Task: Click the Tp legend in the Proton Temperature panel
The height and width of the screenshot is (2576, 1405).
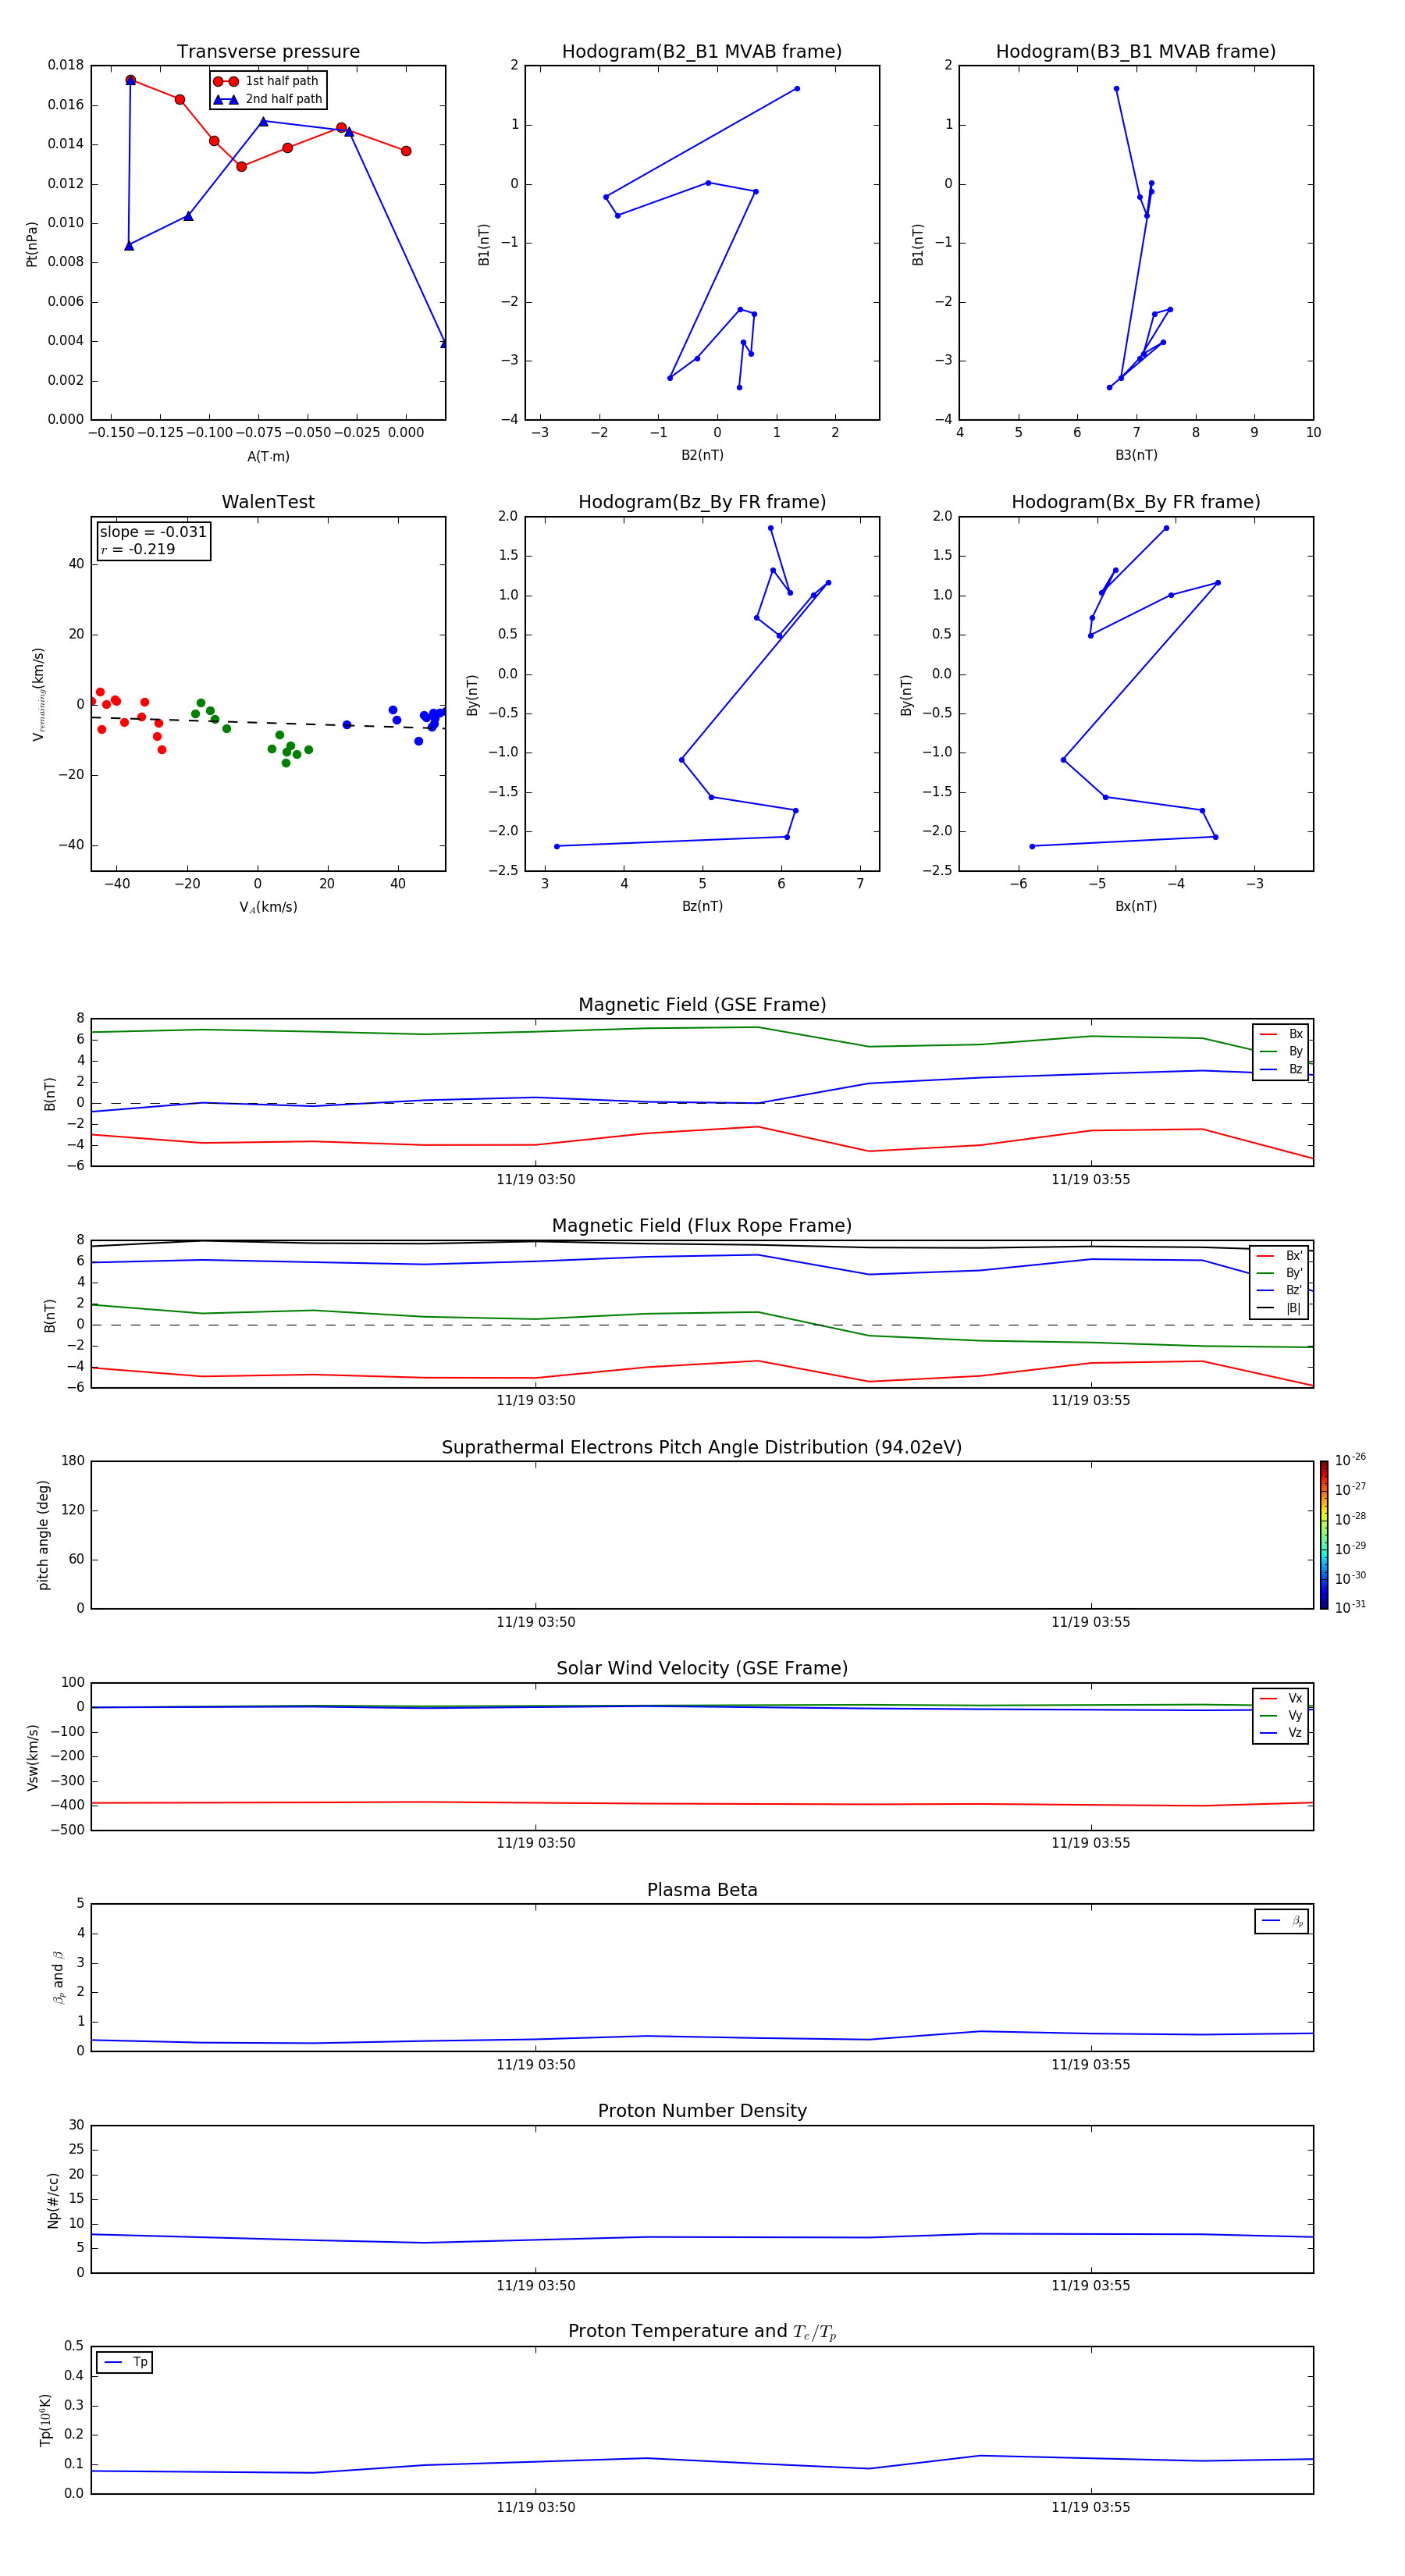Action: click(x=125, y=2363)
